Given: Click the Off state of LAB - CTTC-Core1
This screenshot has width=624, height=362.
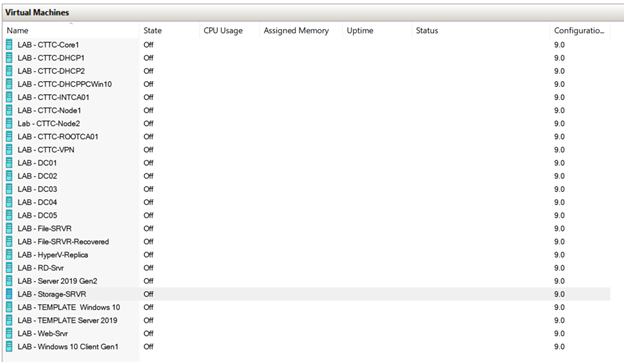Looking at the screenshot, I should (x=148, y=45).
